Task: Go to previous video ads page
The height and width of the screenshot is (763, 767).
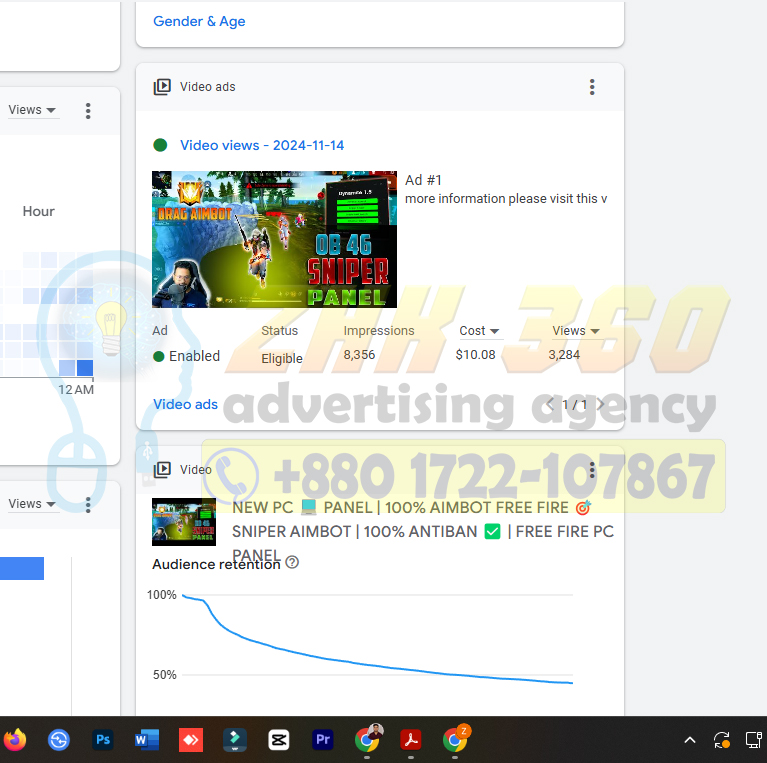Action: coord(550,404)
